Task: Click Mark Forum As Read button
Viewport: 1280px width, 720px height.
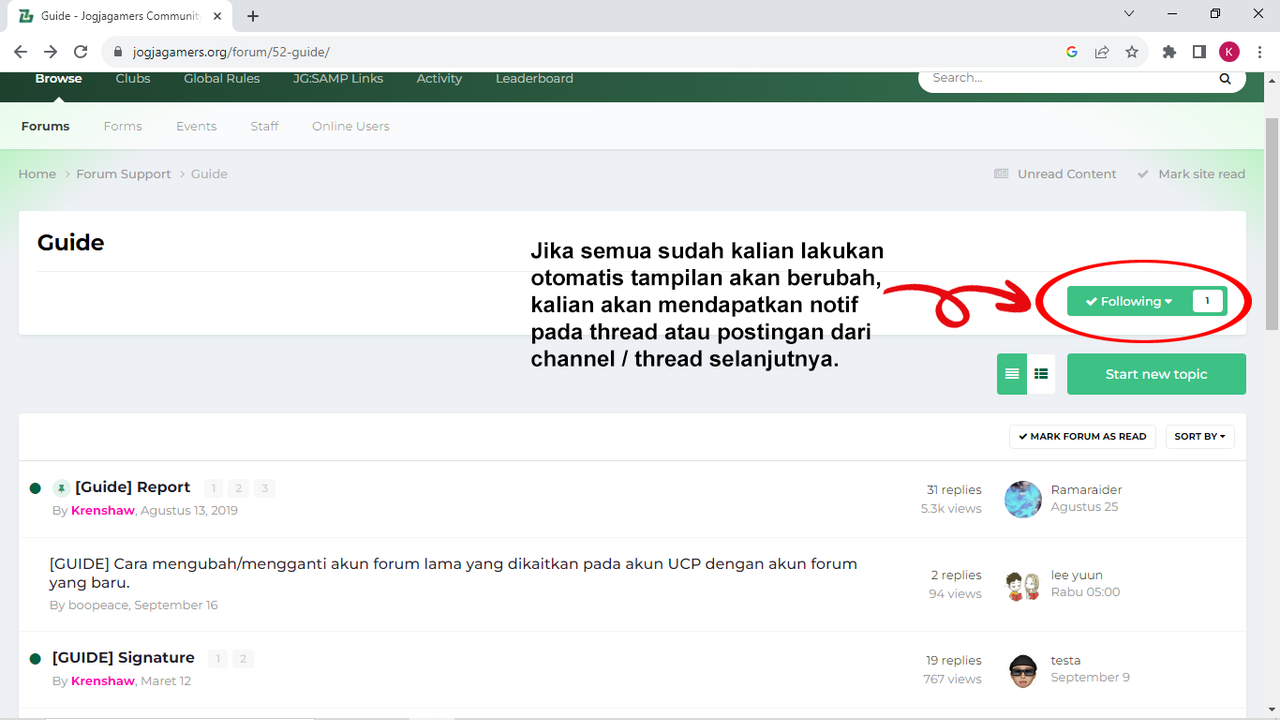Action: [x=1083, y=437]
